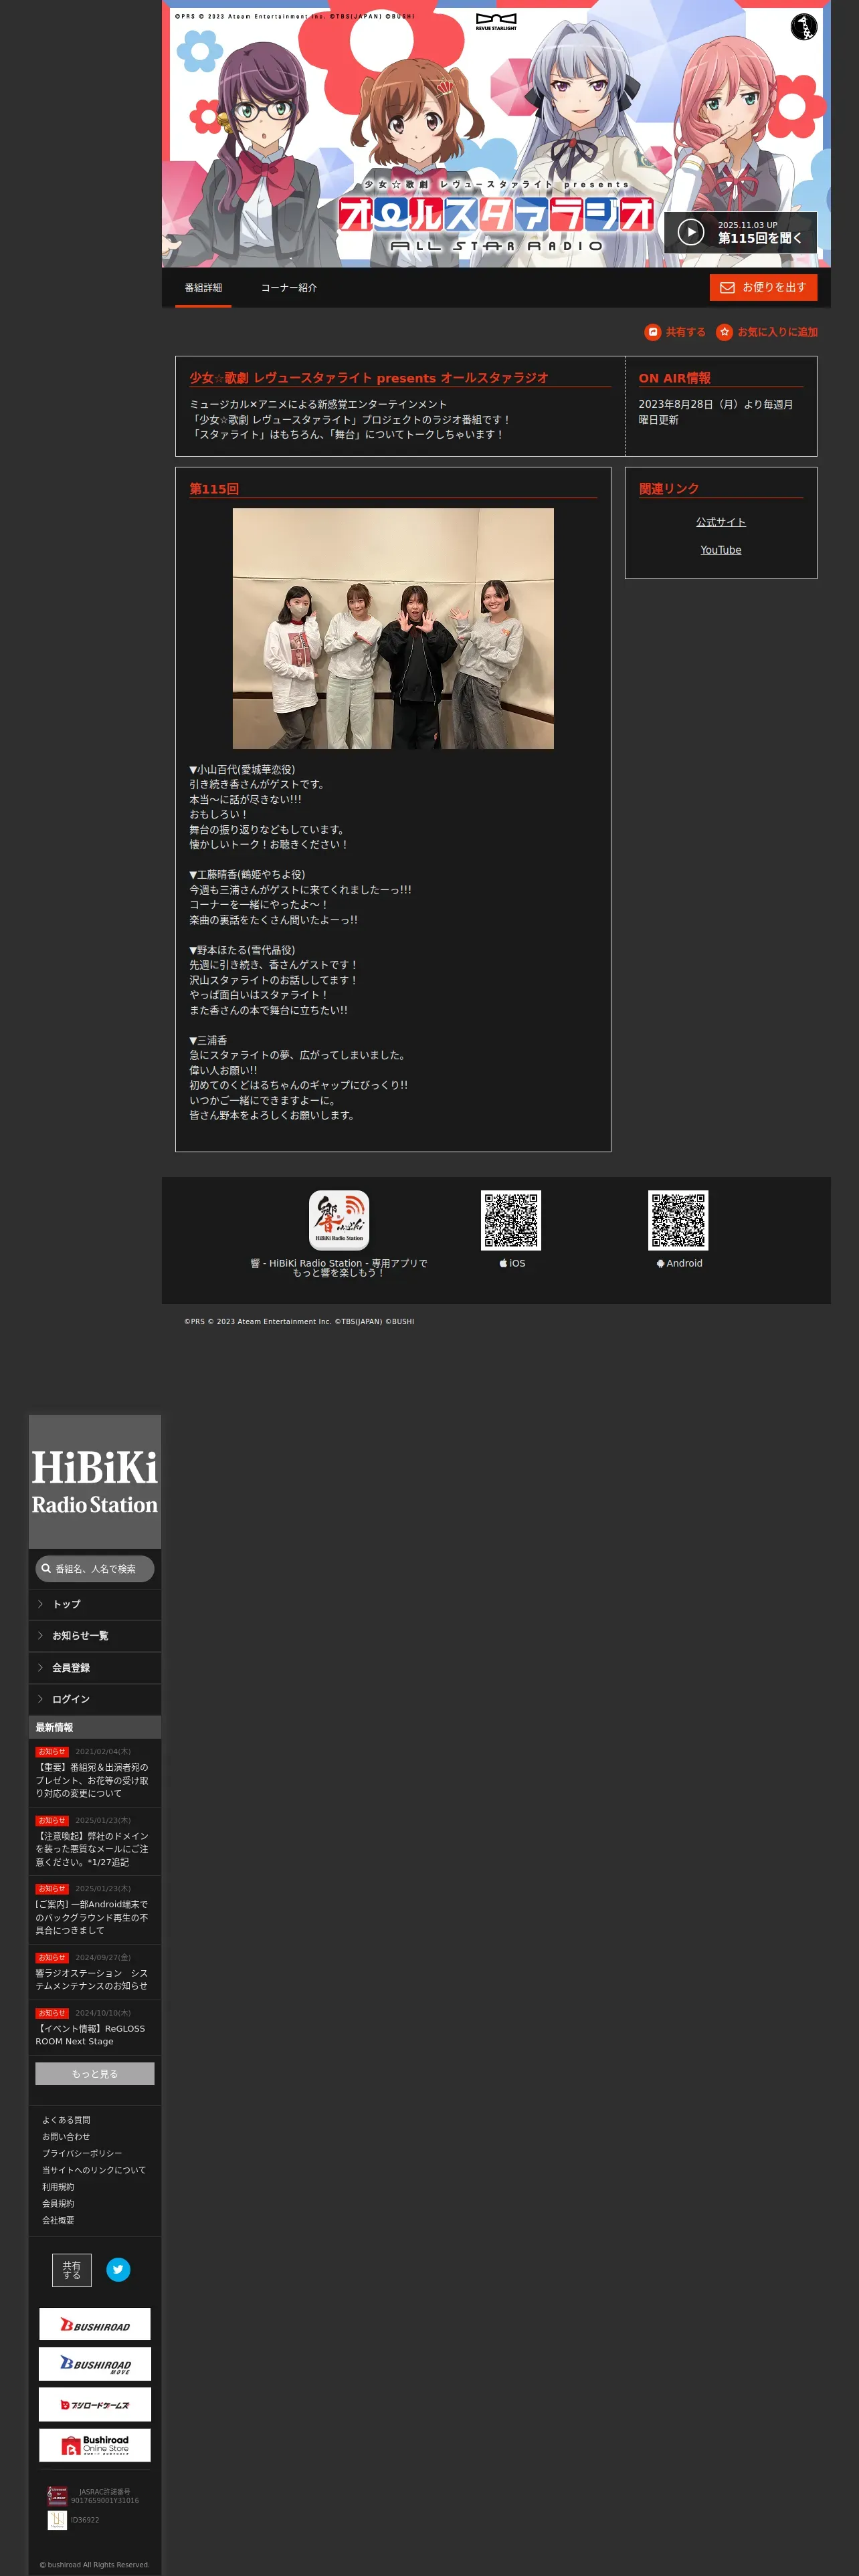859x2576 pixels.
Task: Click the 番組名、人名で検索 search field
Action: point(95,1569)
